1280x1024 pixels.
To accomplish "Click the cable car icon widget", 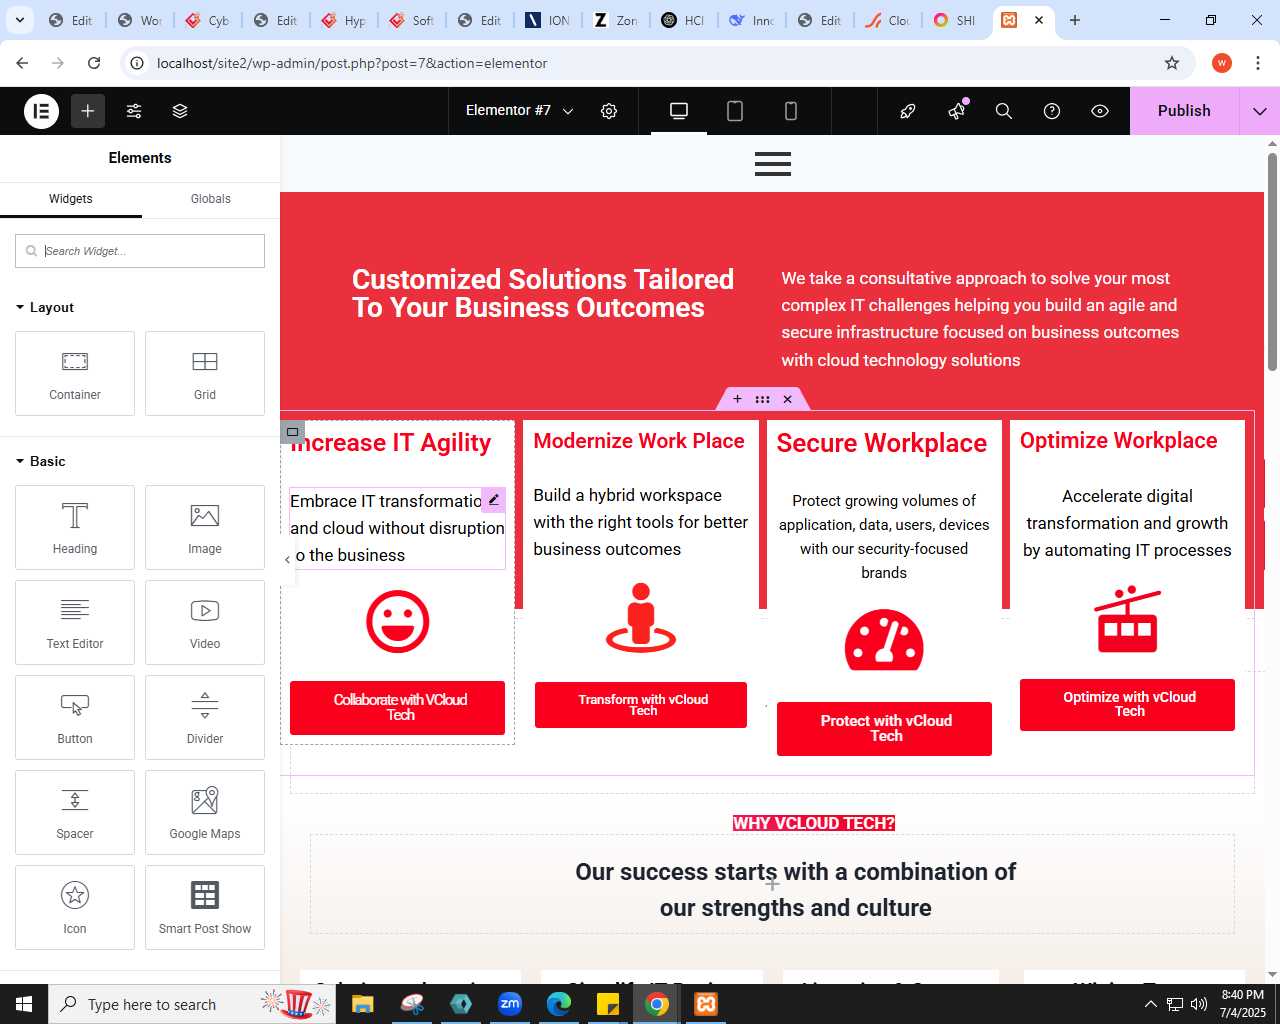I will coord(1128,620).
